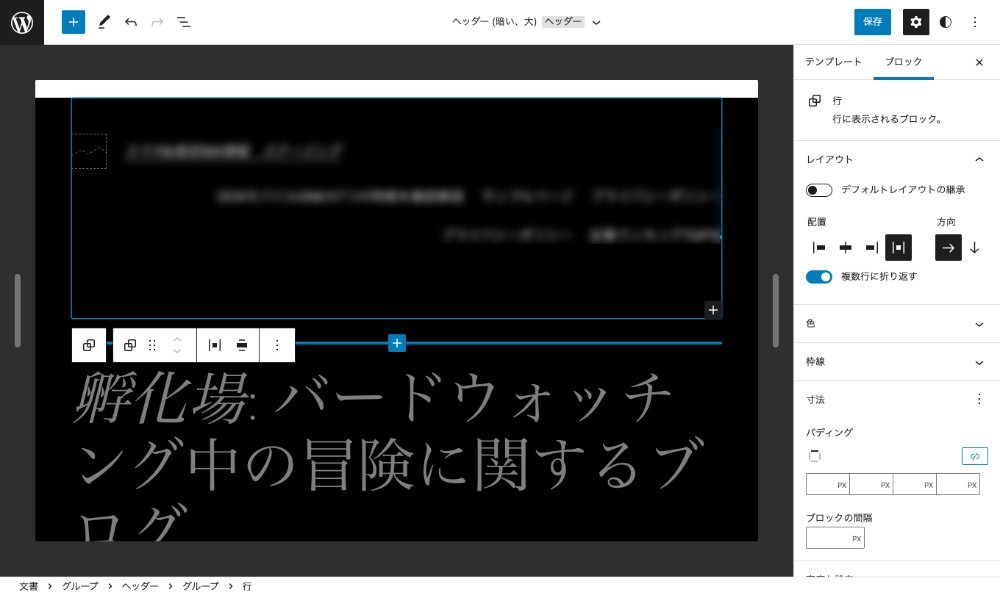Open the Styles half-circle icon

946,22
